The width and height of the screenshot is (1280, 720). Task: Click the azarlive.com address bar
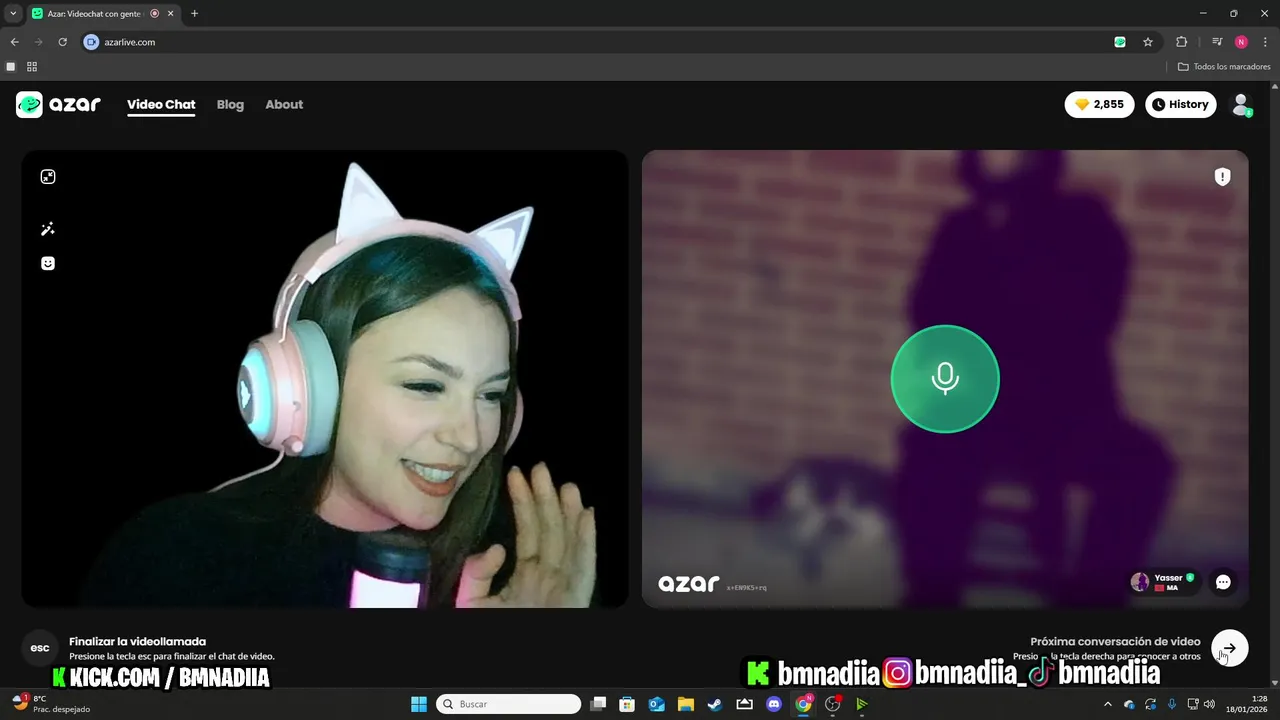pos(600,42)
